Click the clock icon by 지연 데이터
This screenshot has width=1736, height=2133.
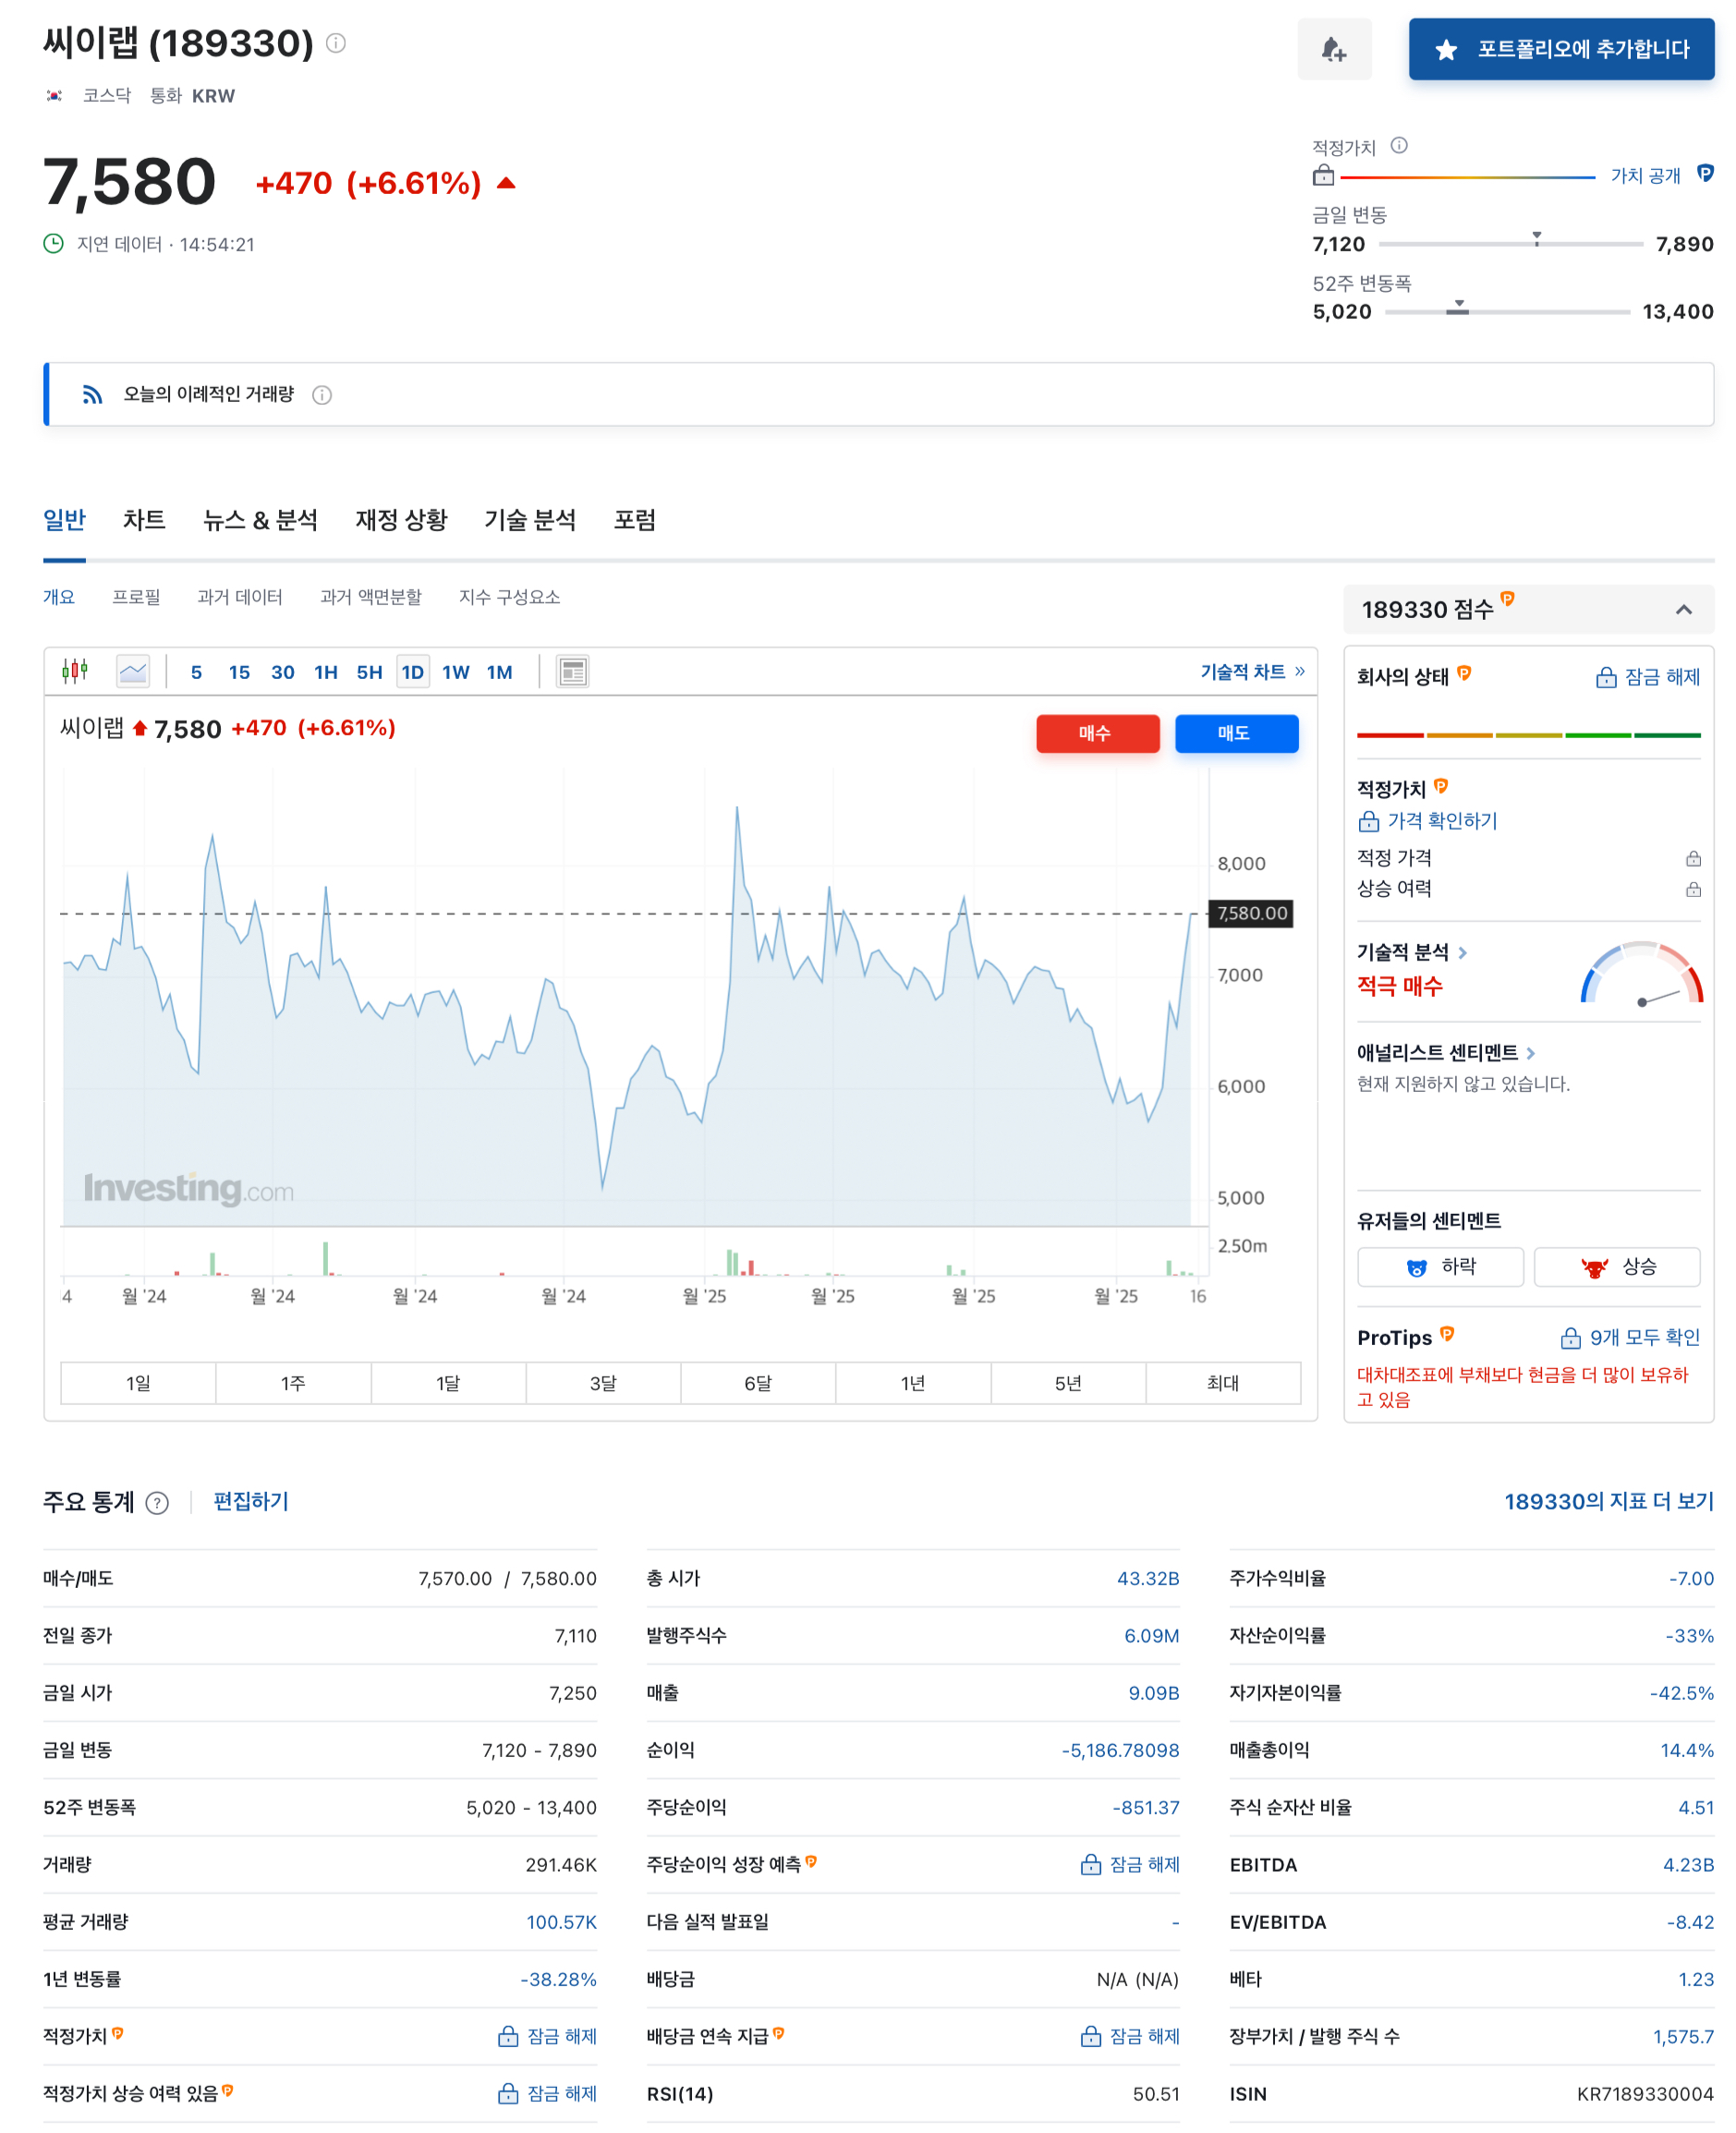tap(53, 244)
